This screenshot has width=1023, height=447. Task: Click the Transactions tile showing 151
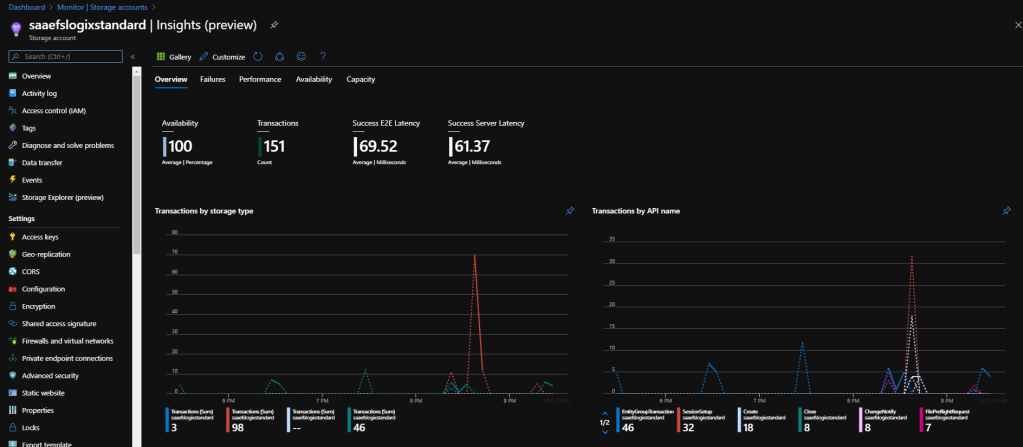[278, 142]
